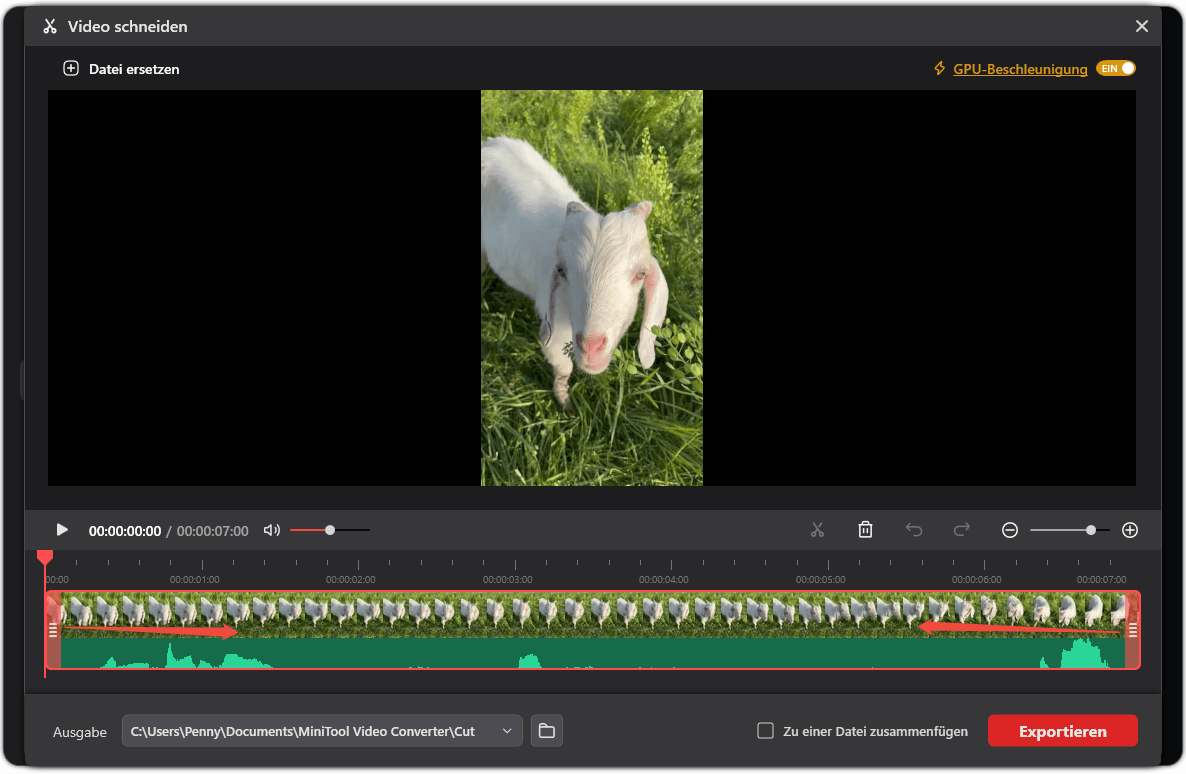Click the Exportieren button
Viewport: 1186px width, 774px height.
click(x=1063, y=731)
